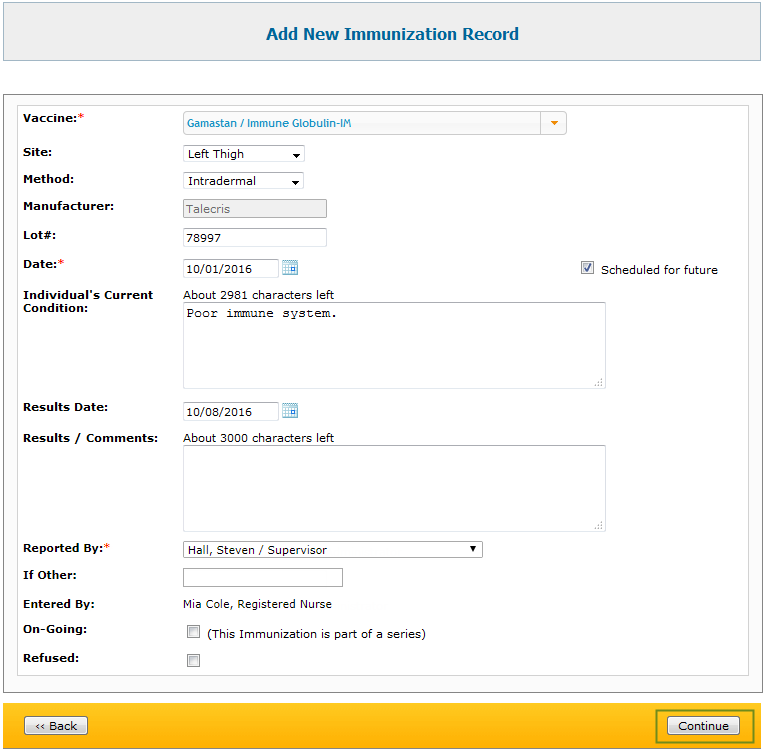This screenshot has height=750, width=765.
Task: Open calendar picker next to Results Date field
Action: tap(290, 411)
